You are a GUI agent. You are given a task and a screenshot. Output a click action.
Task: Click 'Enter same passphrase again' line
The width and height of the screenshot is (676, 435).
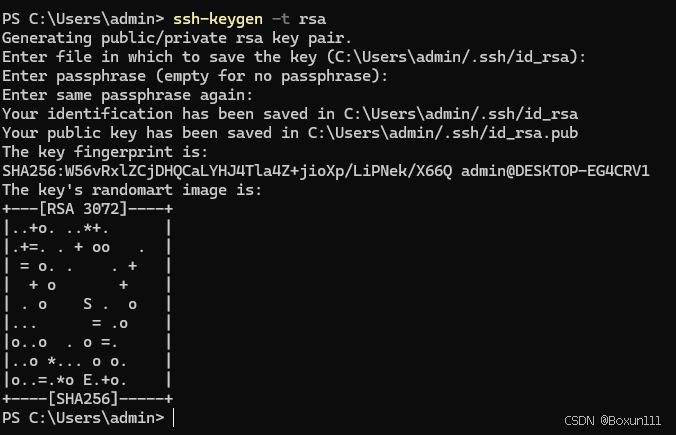pyautogui.click(x=128, y=95)
